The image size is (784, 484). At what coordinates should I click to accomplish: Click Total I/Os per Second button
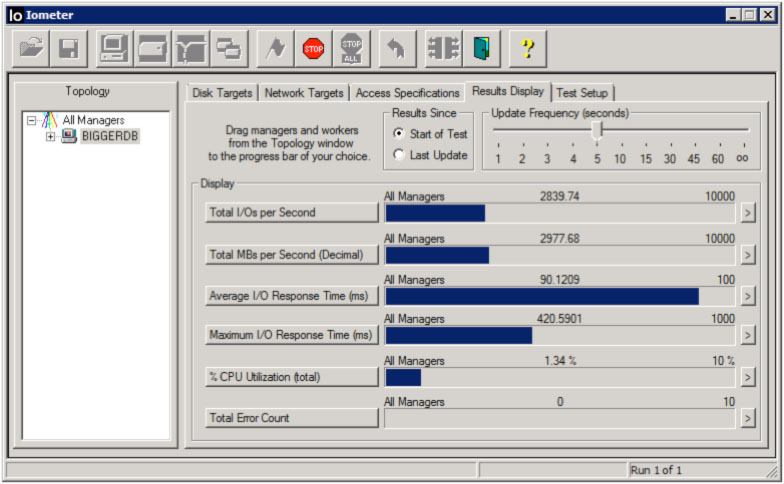(292, 212)
